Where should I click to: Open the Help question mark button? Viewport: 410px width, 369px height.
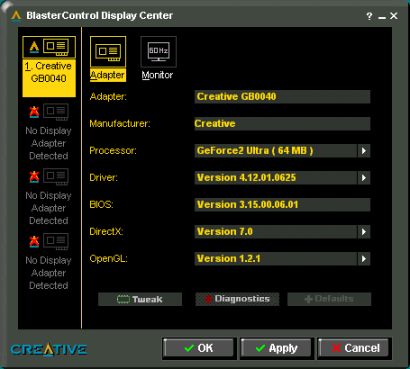point(369,16)
